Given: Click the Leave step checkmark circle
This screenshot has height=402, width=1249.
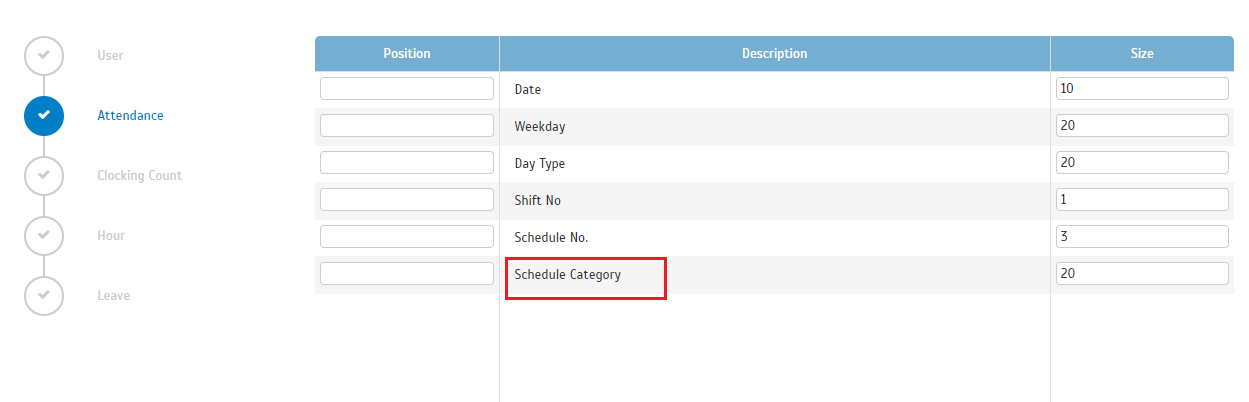Looking at the screenshot, I should click(44, 295).
